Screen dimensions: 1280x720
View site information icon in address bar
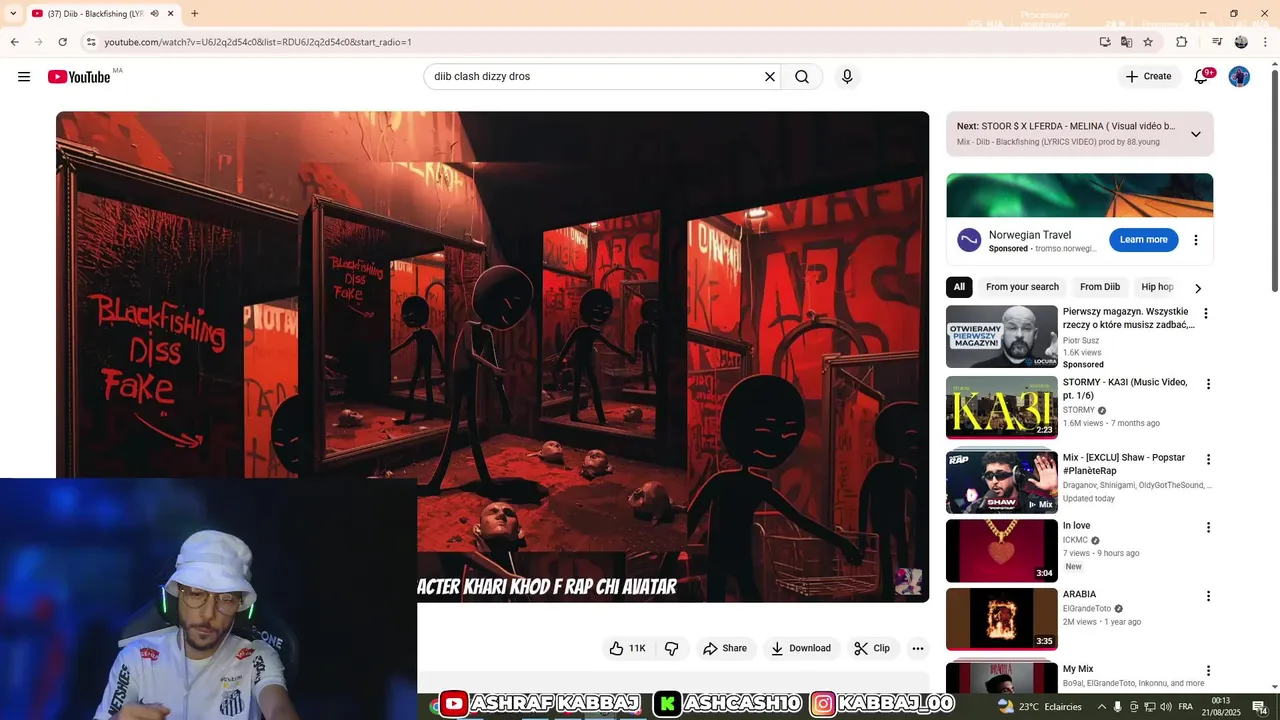90,42
